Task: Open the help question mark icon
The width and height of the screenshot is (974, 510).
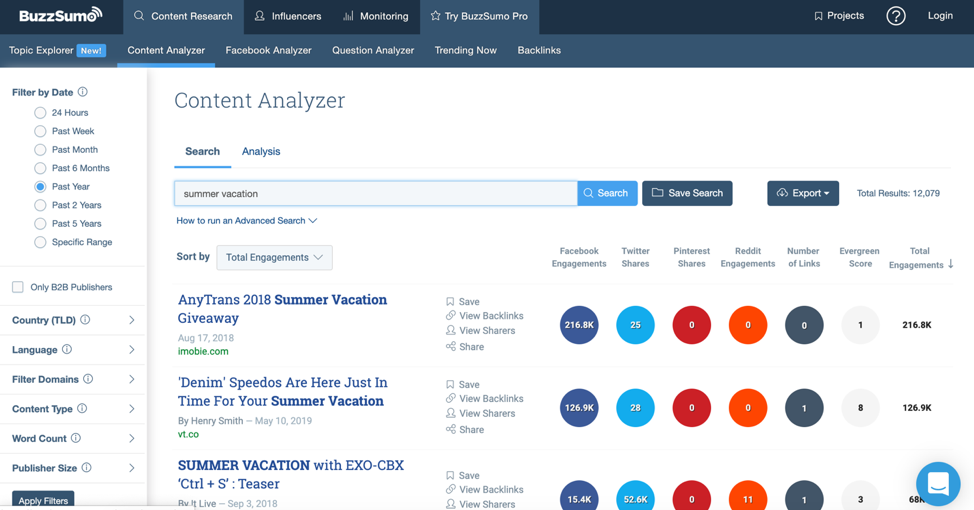Action: 895,16
